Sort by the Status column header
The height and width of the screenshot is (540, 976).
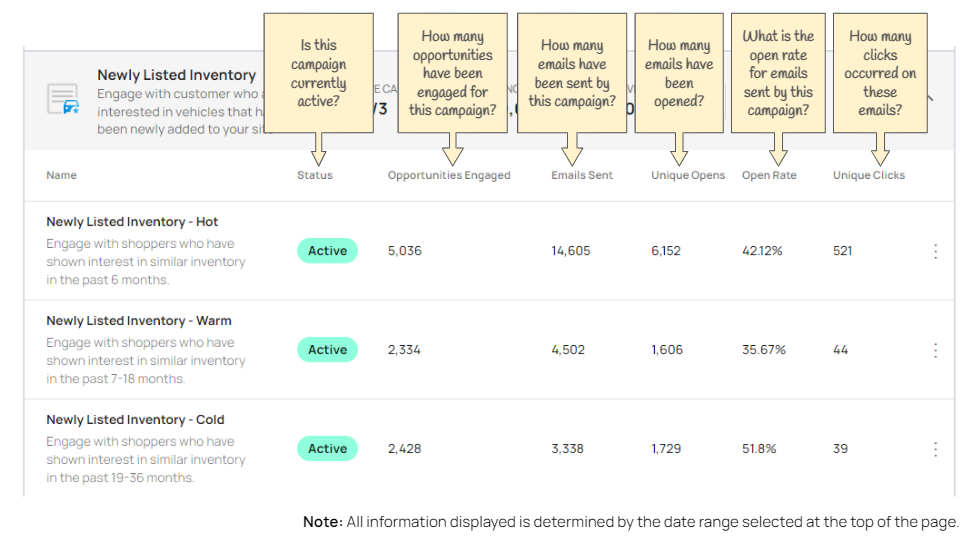point(315,175)
